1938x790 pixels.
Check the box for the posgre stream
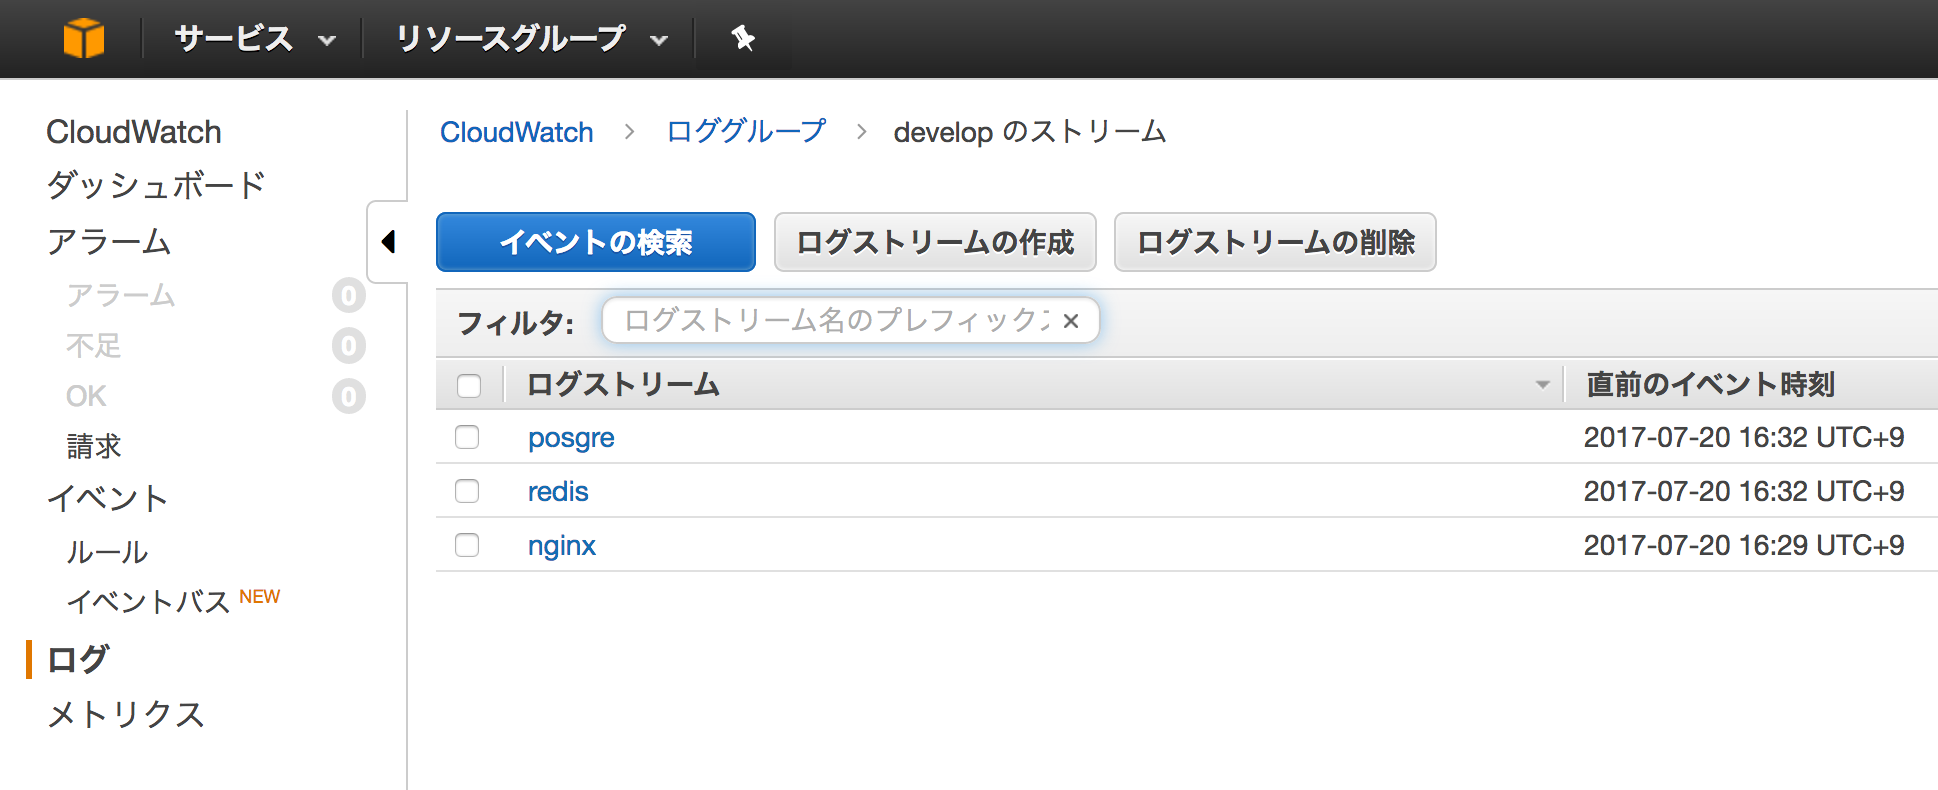pos(467,437)
